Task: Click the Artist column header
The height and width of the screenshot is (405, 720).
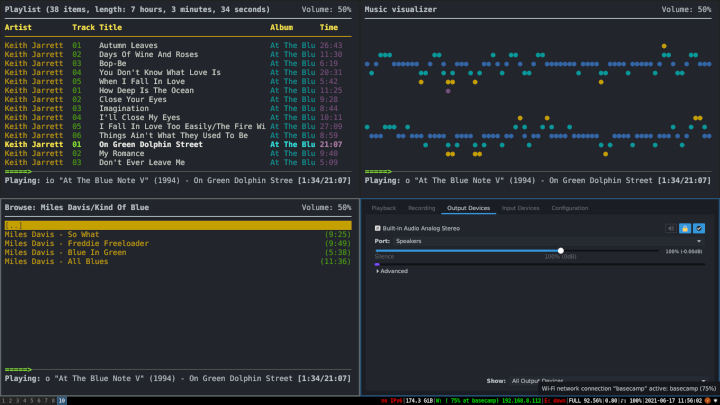Action: [x=18, y=28]
